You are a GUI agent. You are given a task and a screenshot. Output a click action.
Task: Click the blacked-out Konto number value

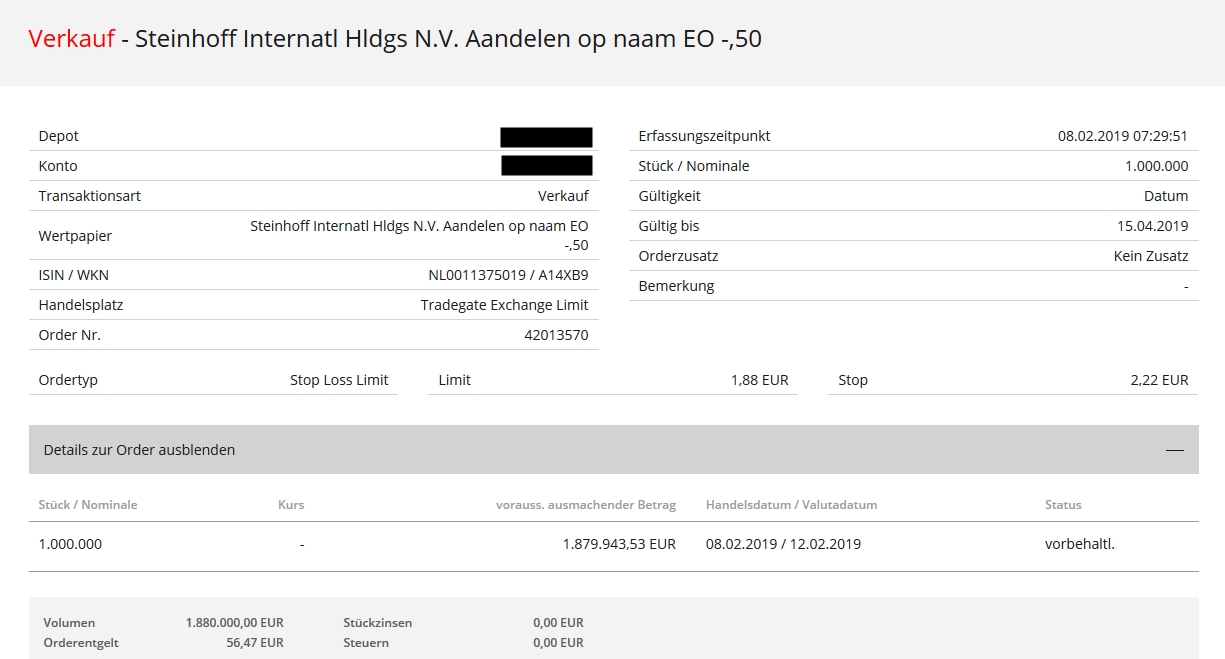[546, 166]
